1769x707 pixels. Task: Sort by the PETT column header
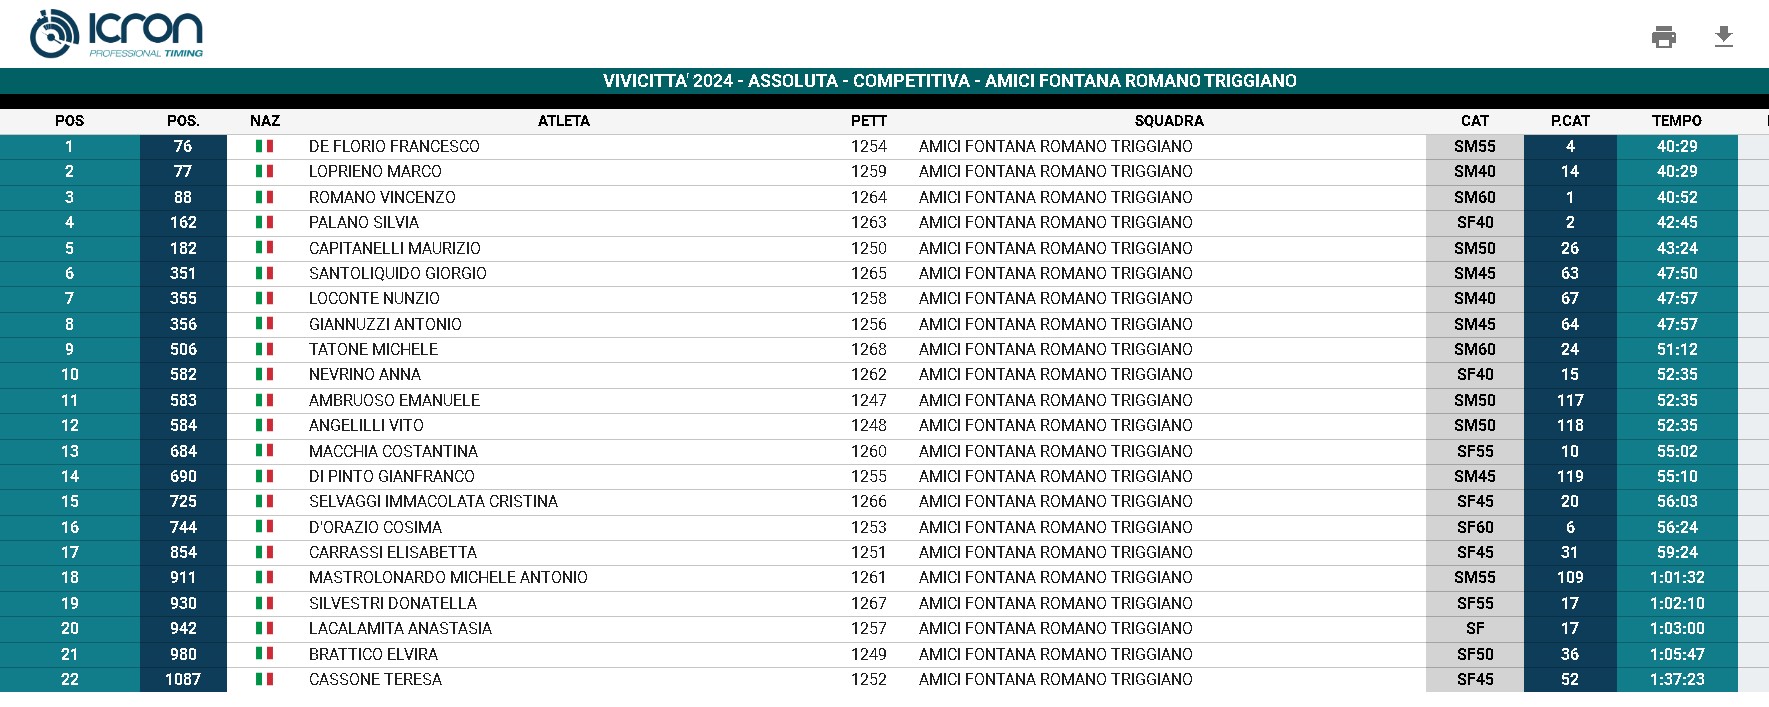(869, 121)
